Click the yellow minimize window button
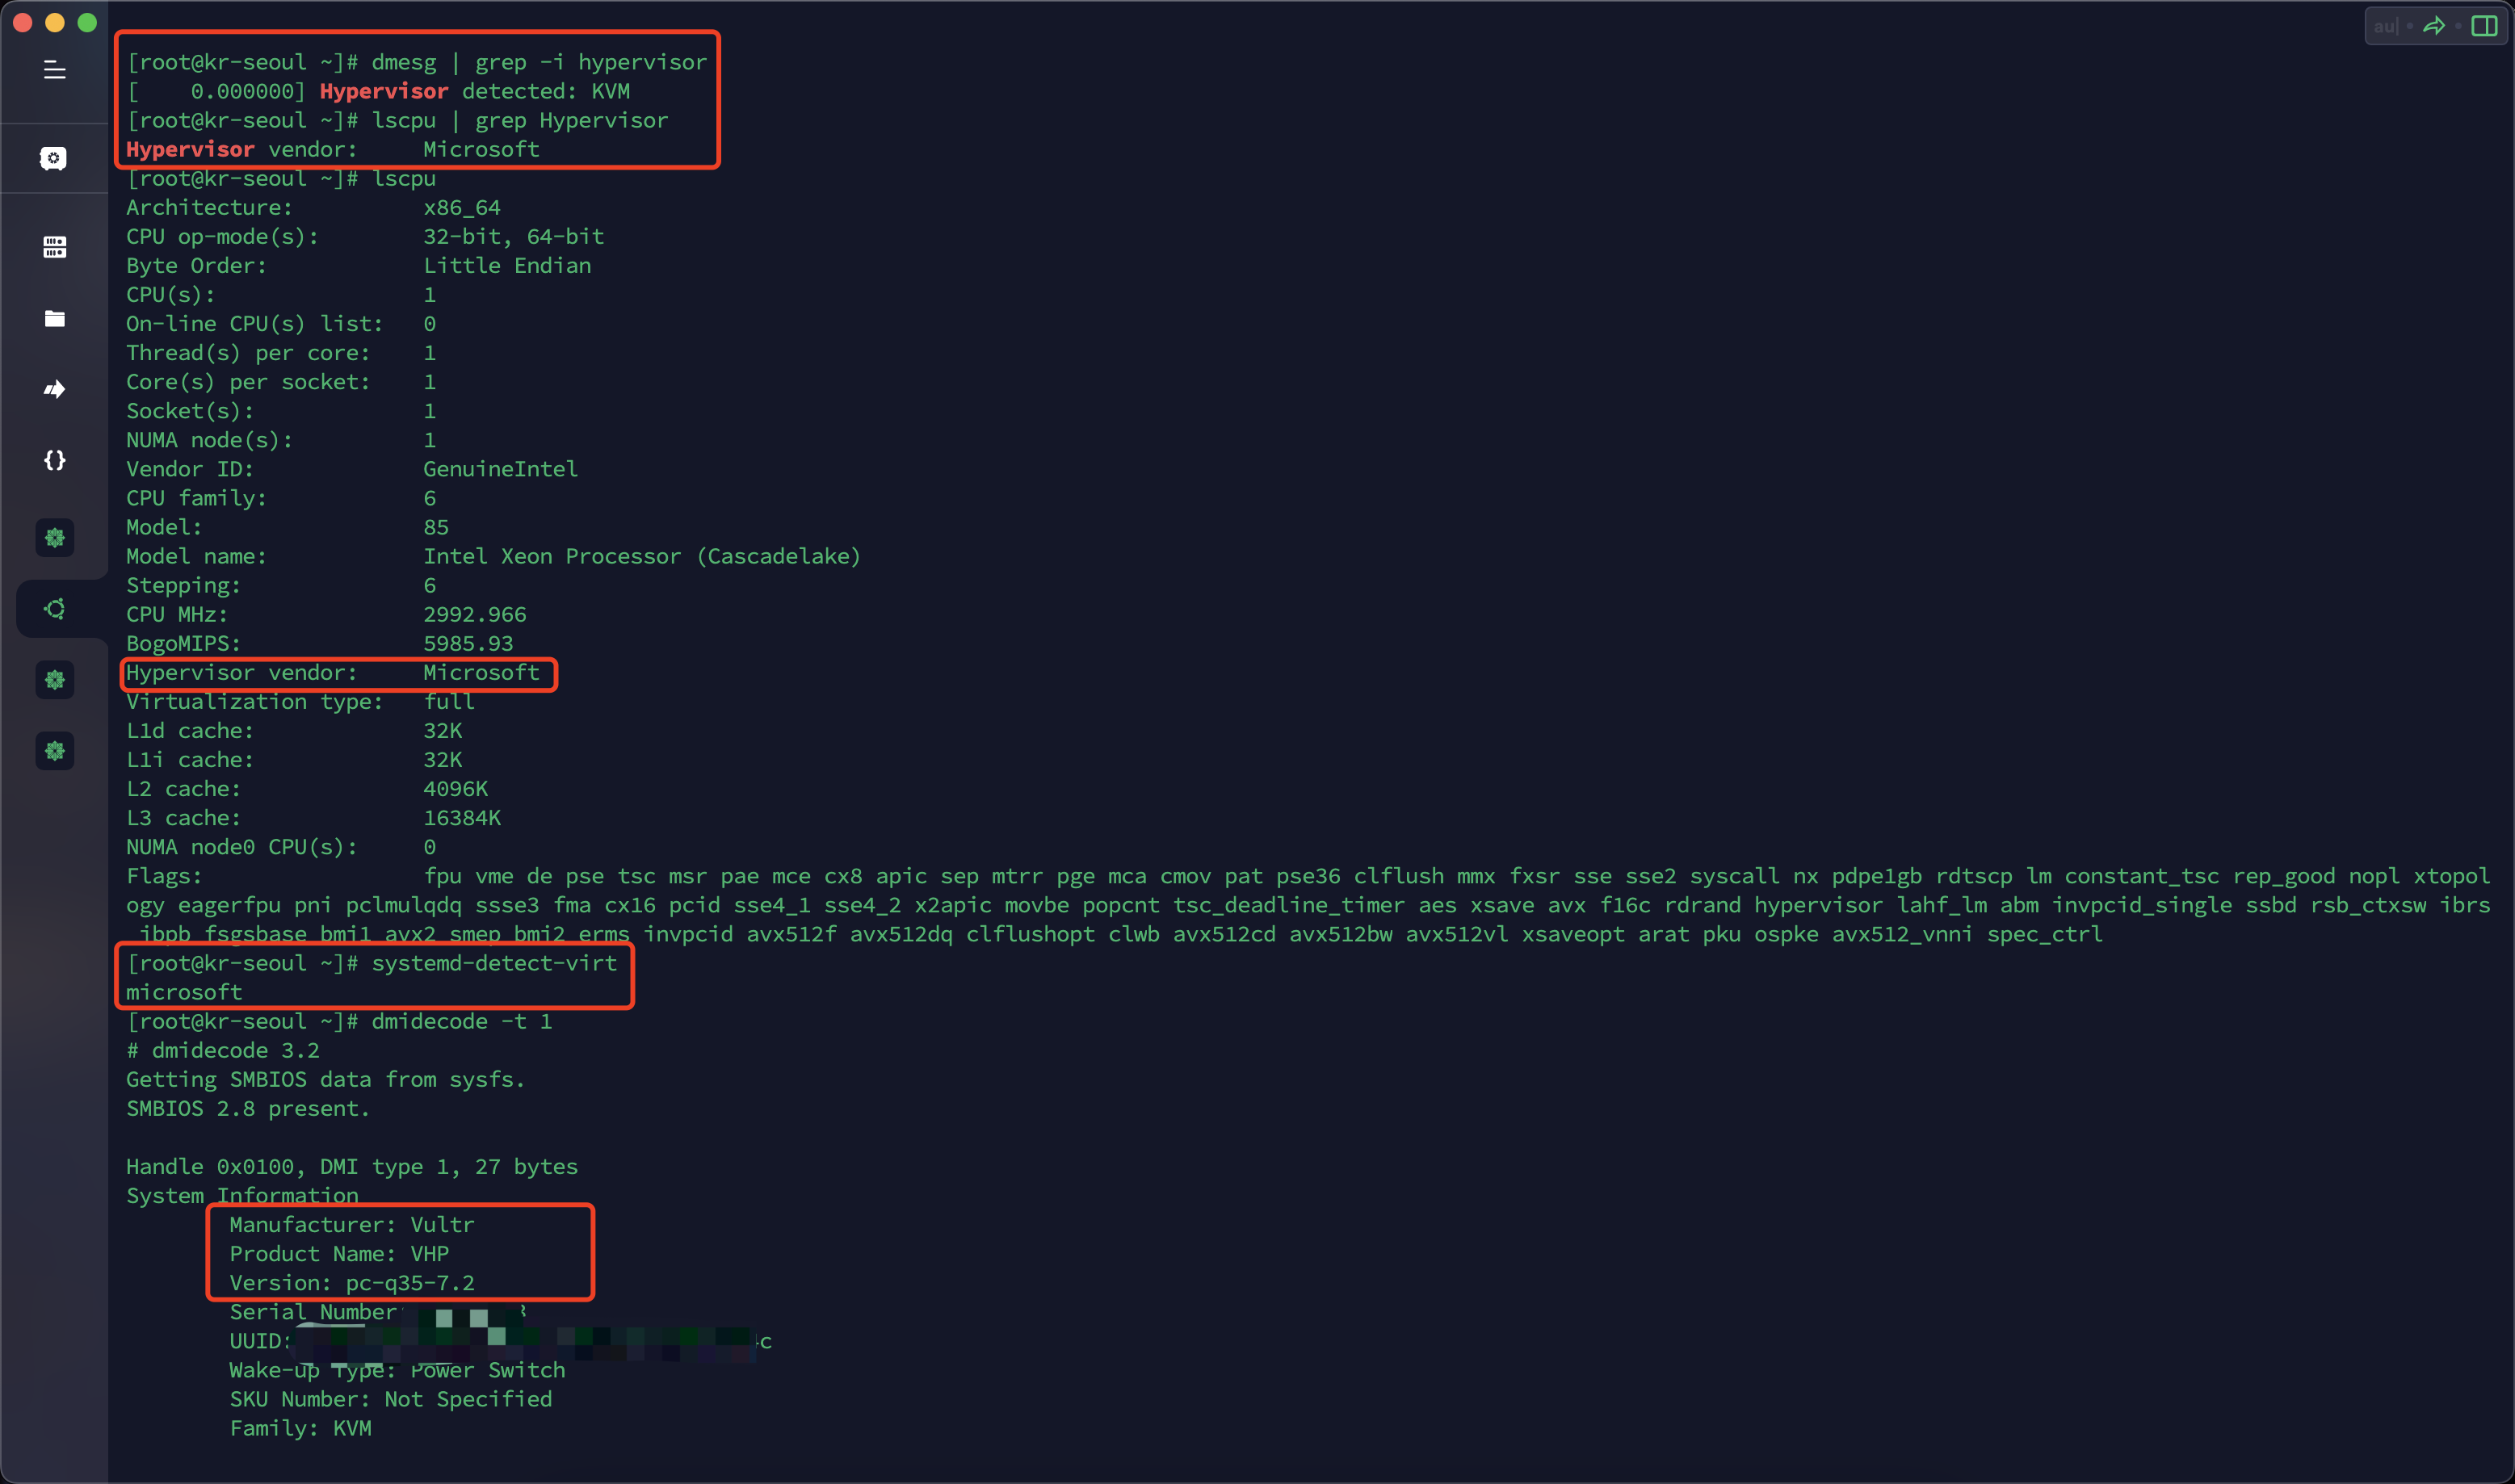The height and width of the screenshot is (1484, 2515). 55,22
